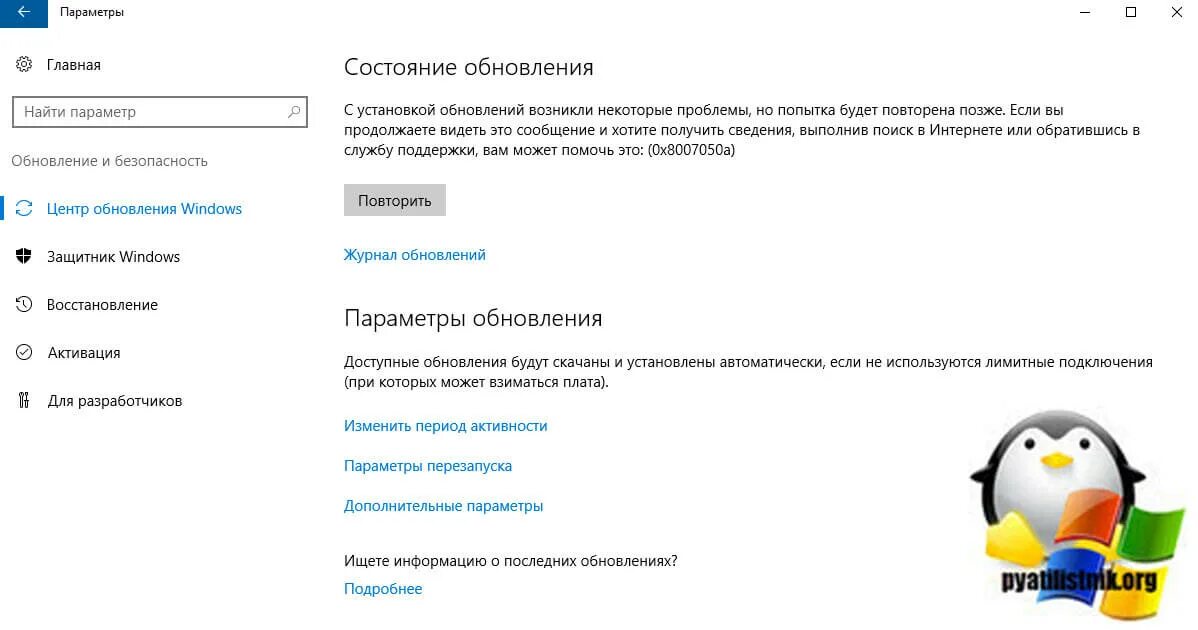
Task: Go to Главная settings home
Action: (73, 65)
